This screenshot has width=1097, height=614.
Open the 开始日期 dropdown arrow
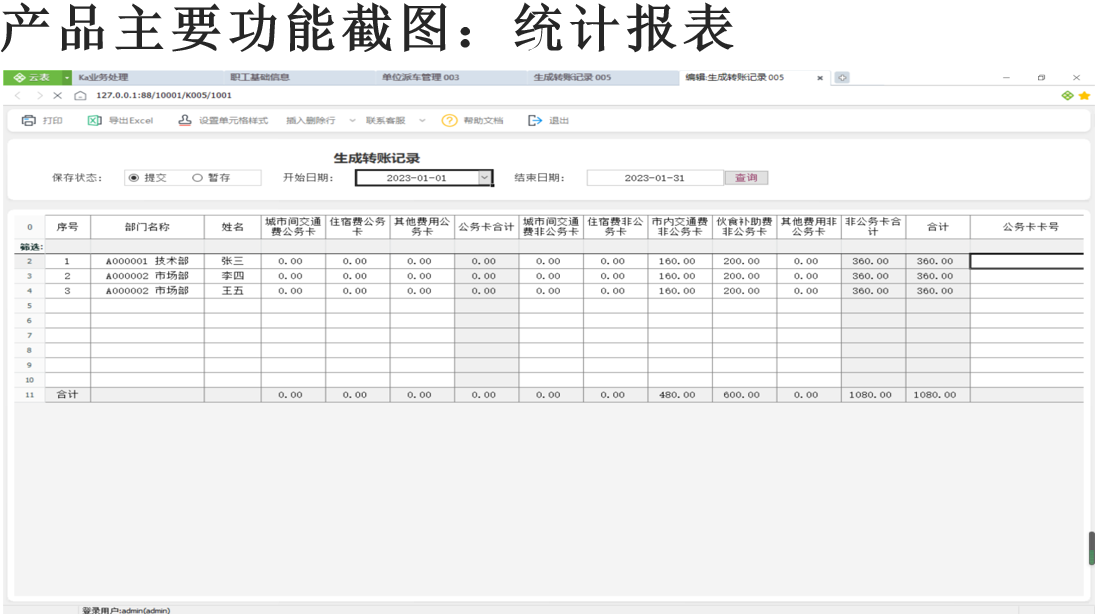tap(484, 178)
